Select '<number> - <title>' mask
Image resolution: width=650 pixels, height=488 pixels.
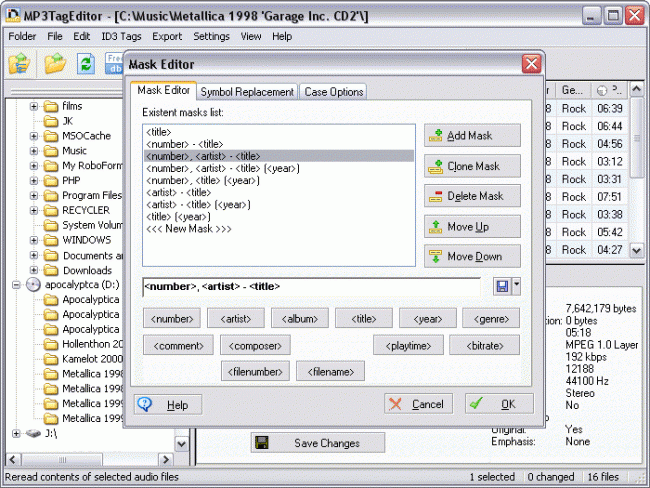pos(279,144)
